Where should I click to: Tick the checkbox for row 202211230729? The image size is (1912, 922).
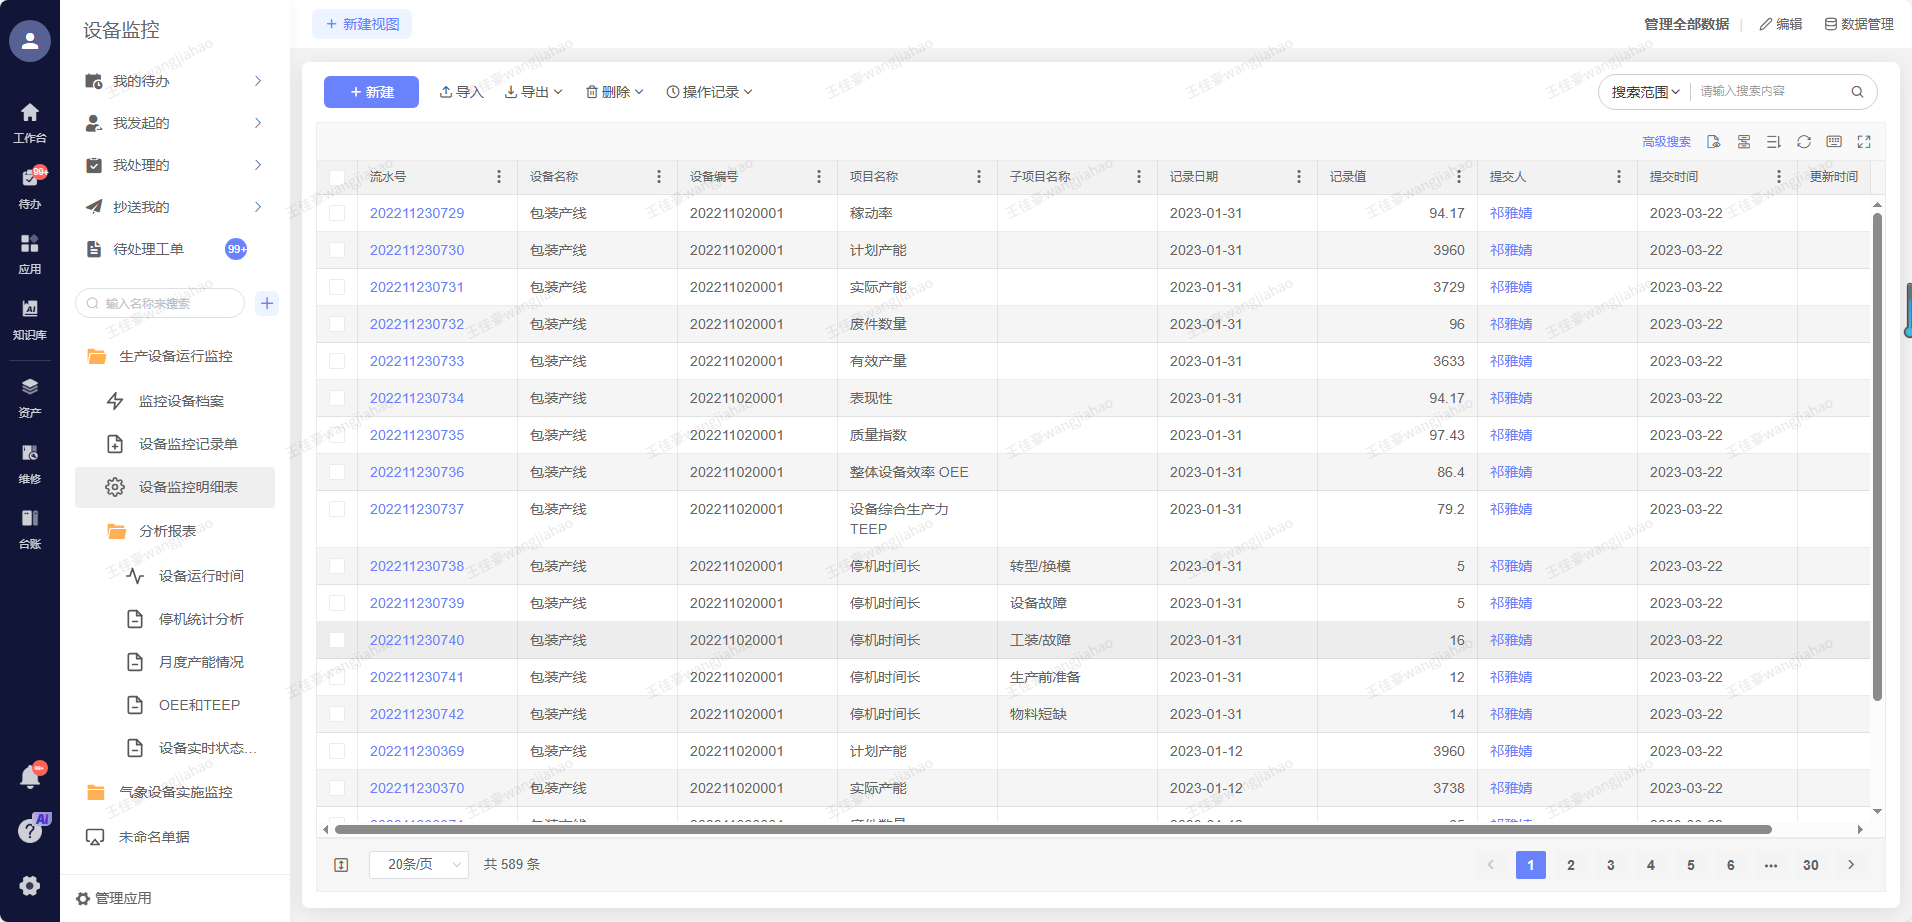click(x=337, y=213)
